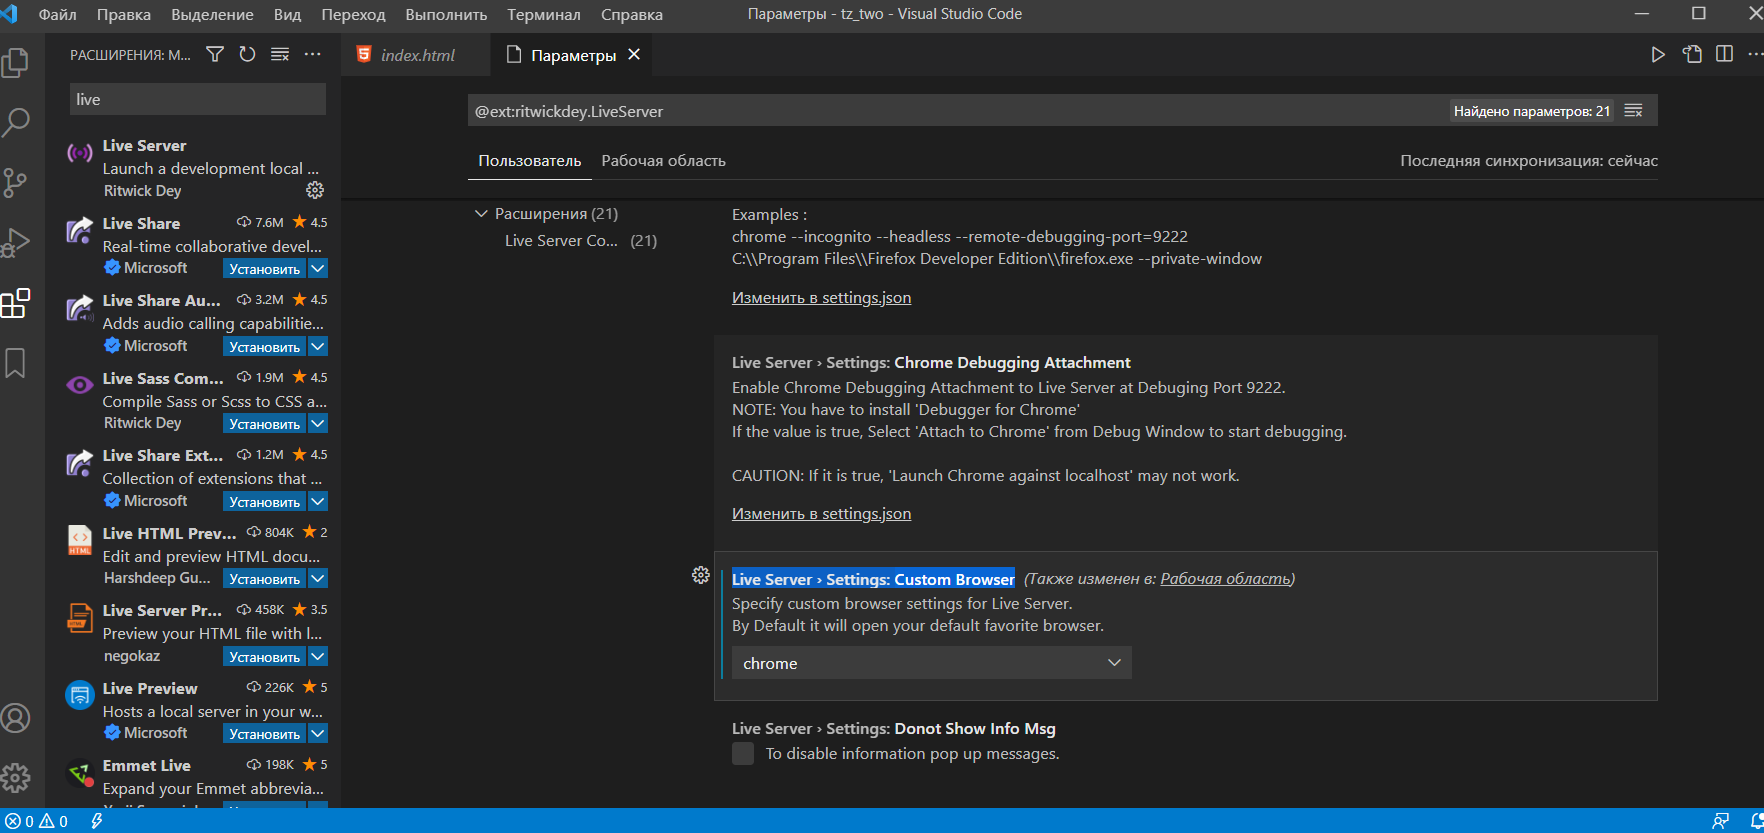Click the Run play icon in editor toolbar

(x=1658, y=54)
